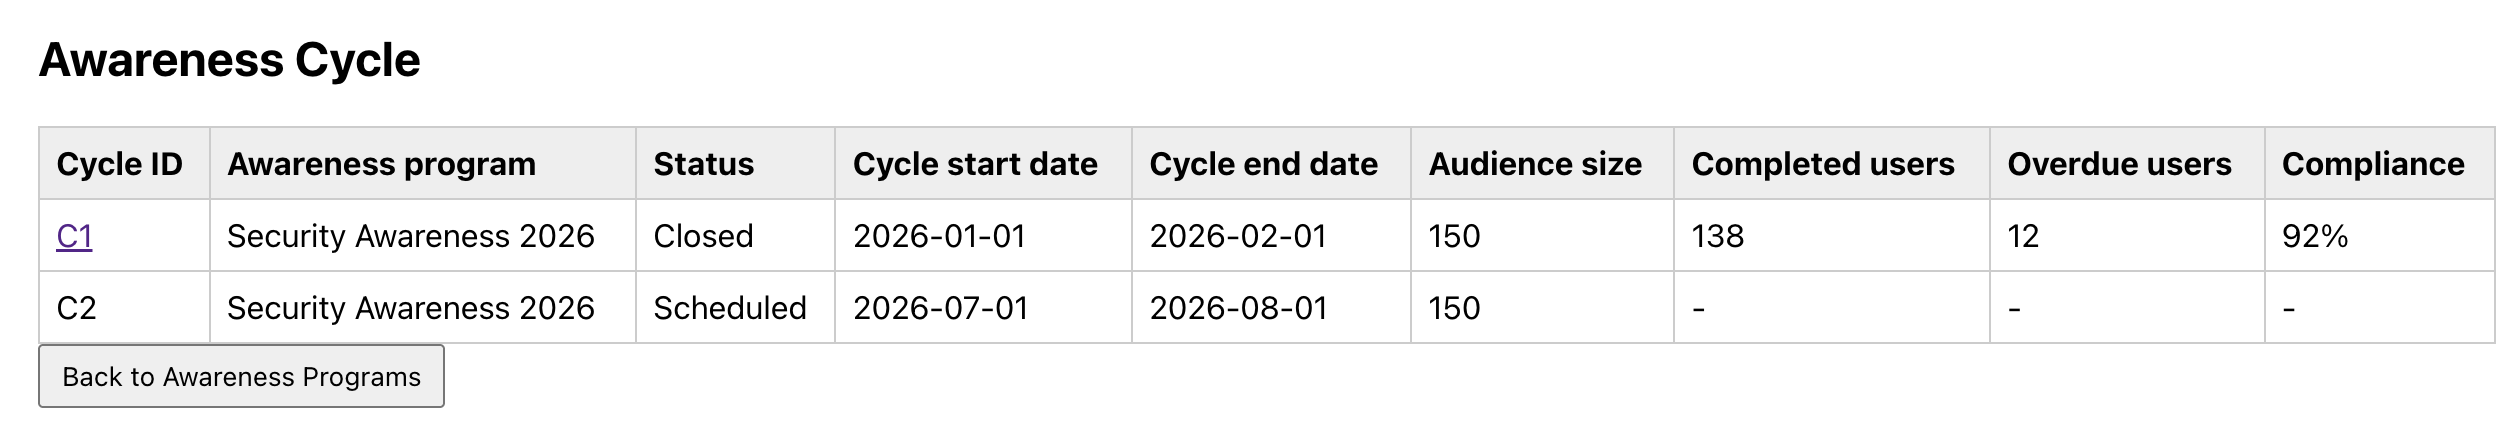
Task: Click the Cycle ID column header
Action: pos(120,164)
